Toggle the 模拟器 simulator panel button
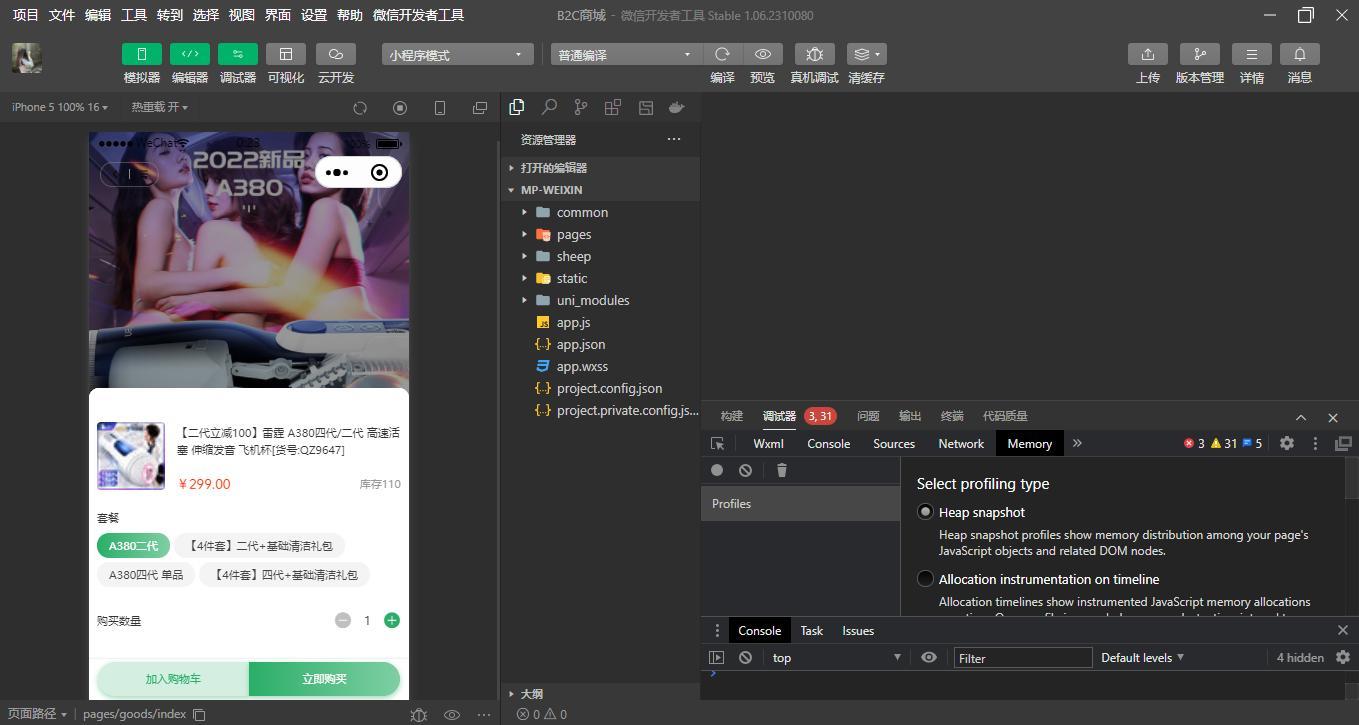This screenshot has height=725, width=1359. [x=142, y=54]
